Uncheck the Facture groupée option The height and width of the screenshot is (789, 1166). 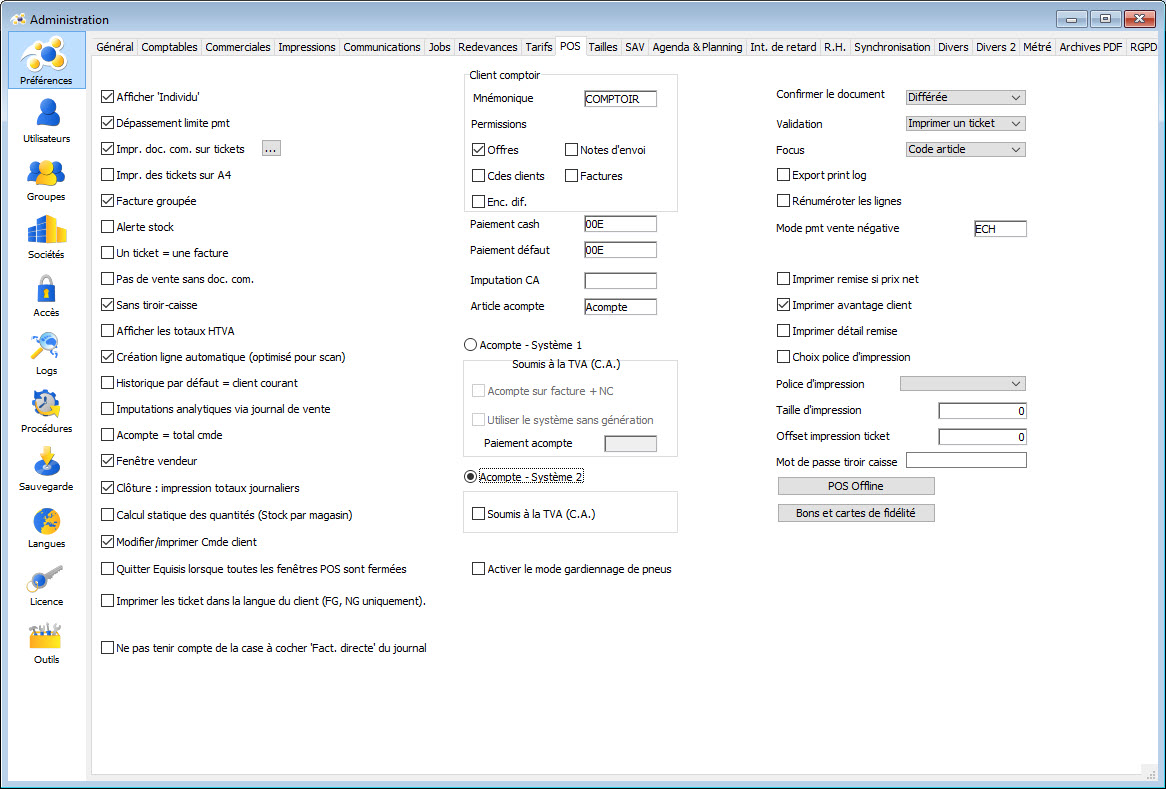point(108,201)
